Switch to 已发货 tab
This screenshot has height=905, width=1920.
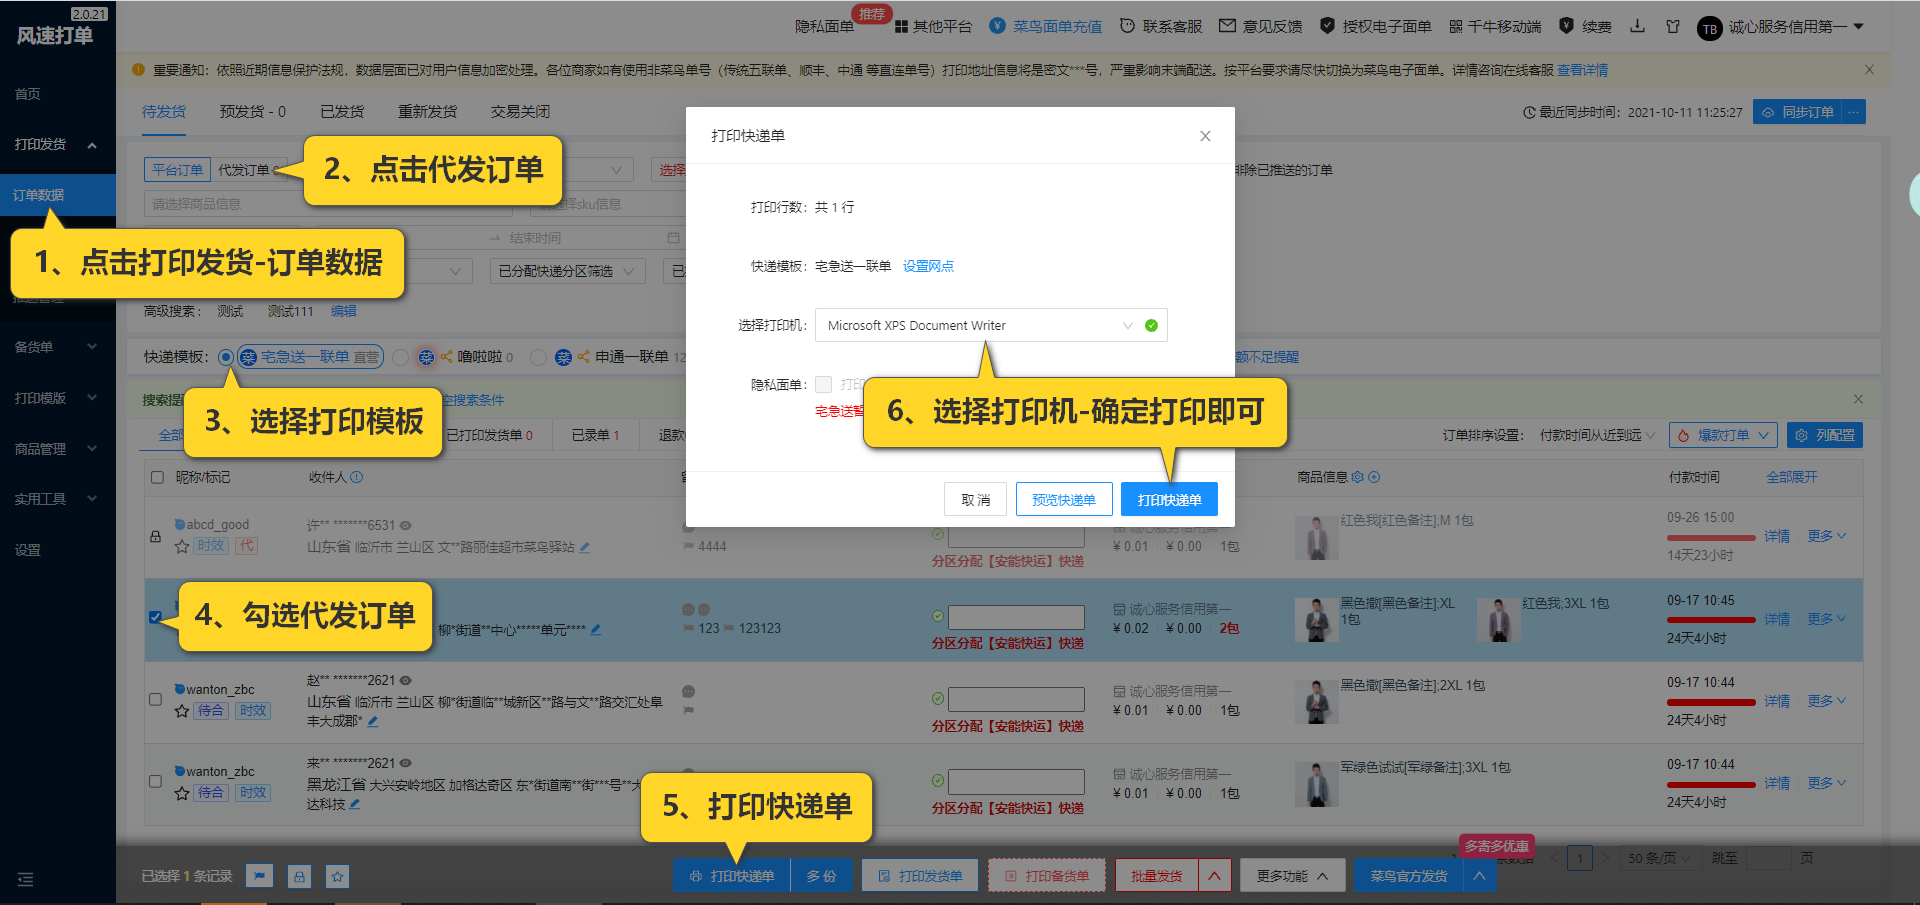pos(342,112)
